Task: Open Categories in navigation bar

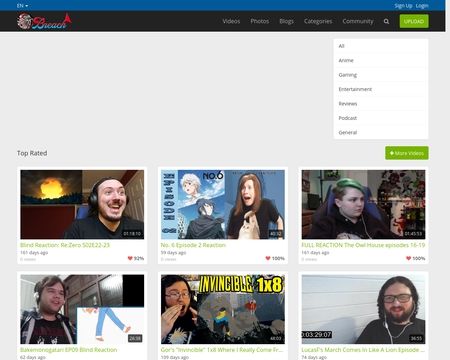Action: [318, 21]
